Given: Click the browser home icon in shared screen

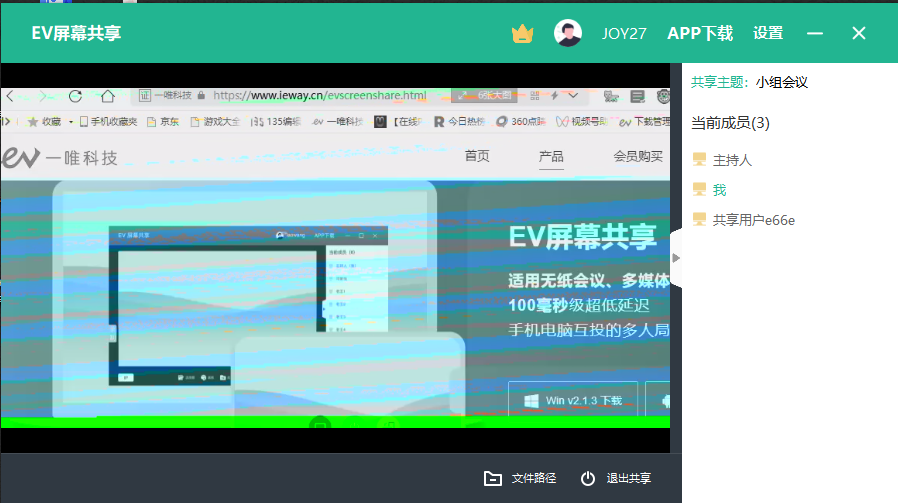Looking at the screenshot, I should pos(107,96).
